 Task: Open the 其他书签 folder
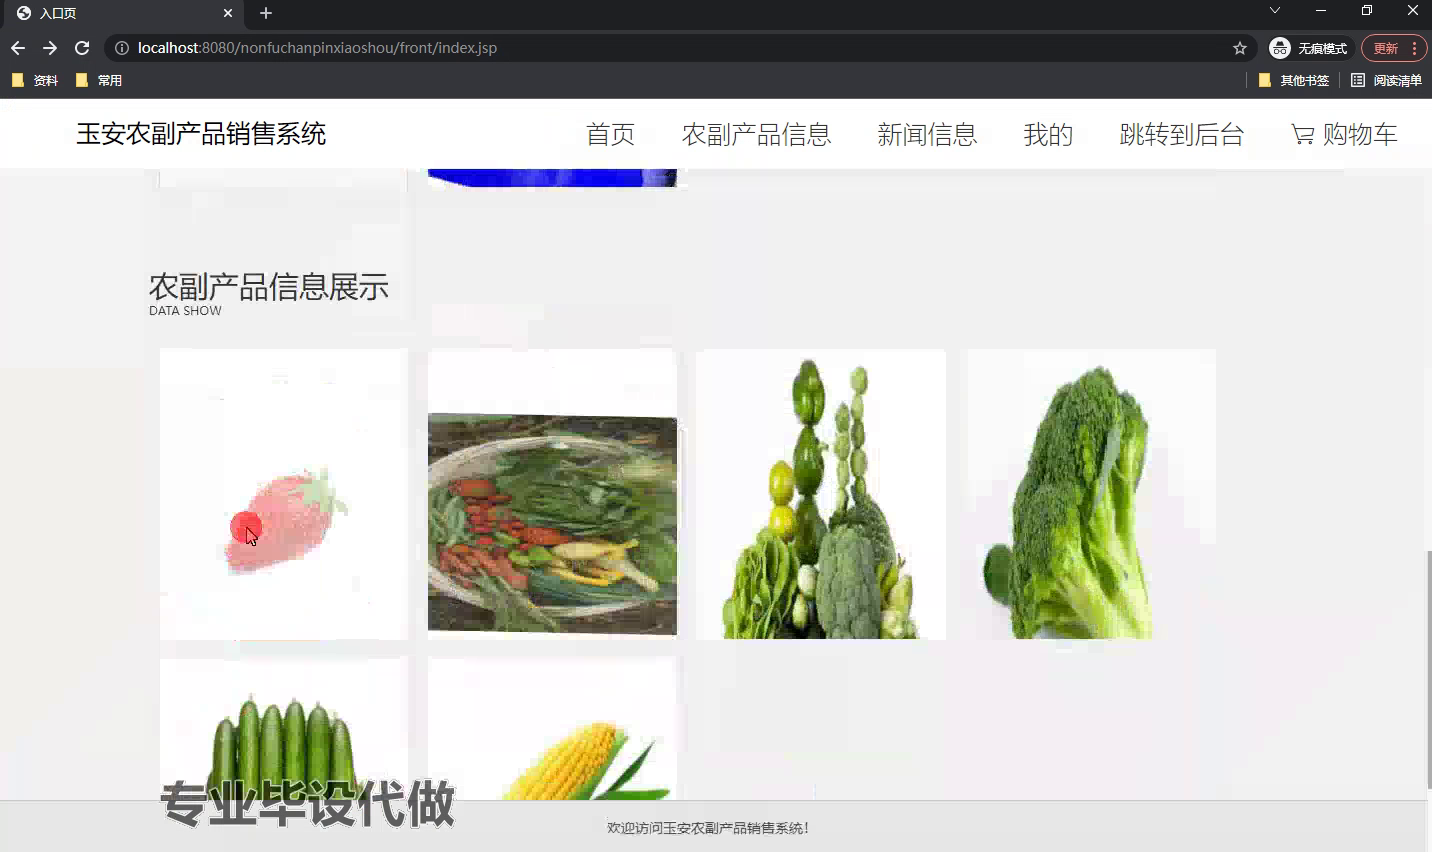click(x=1294, y=80)
